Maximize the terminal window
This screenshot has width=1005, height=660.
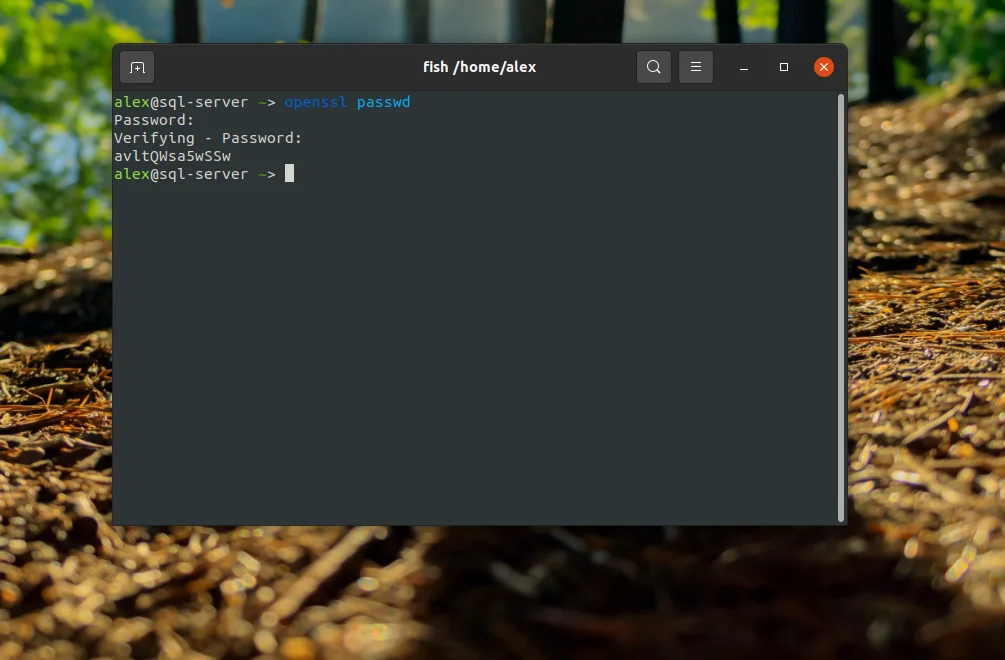pos(783,67)
